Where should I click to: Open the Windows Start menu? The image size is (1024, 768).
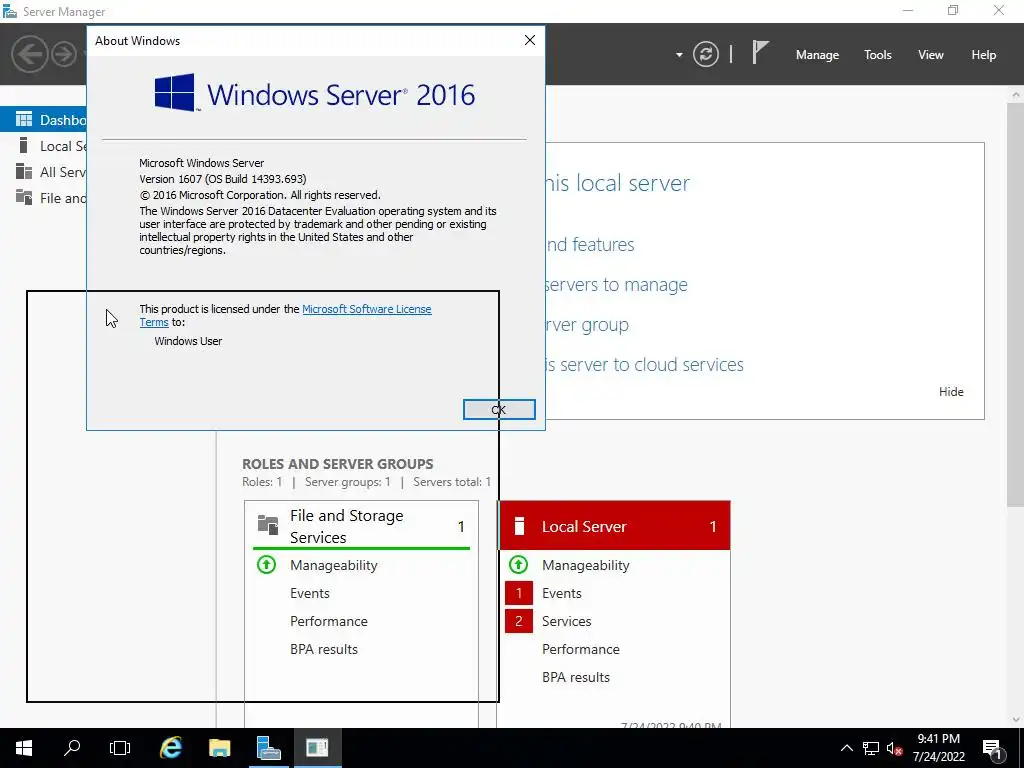24,748
